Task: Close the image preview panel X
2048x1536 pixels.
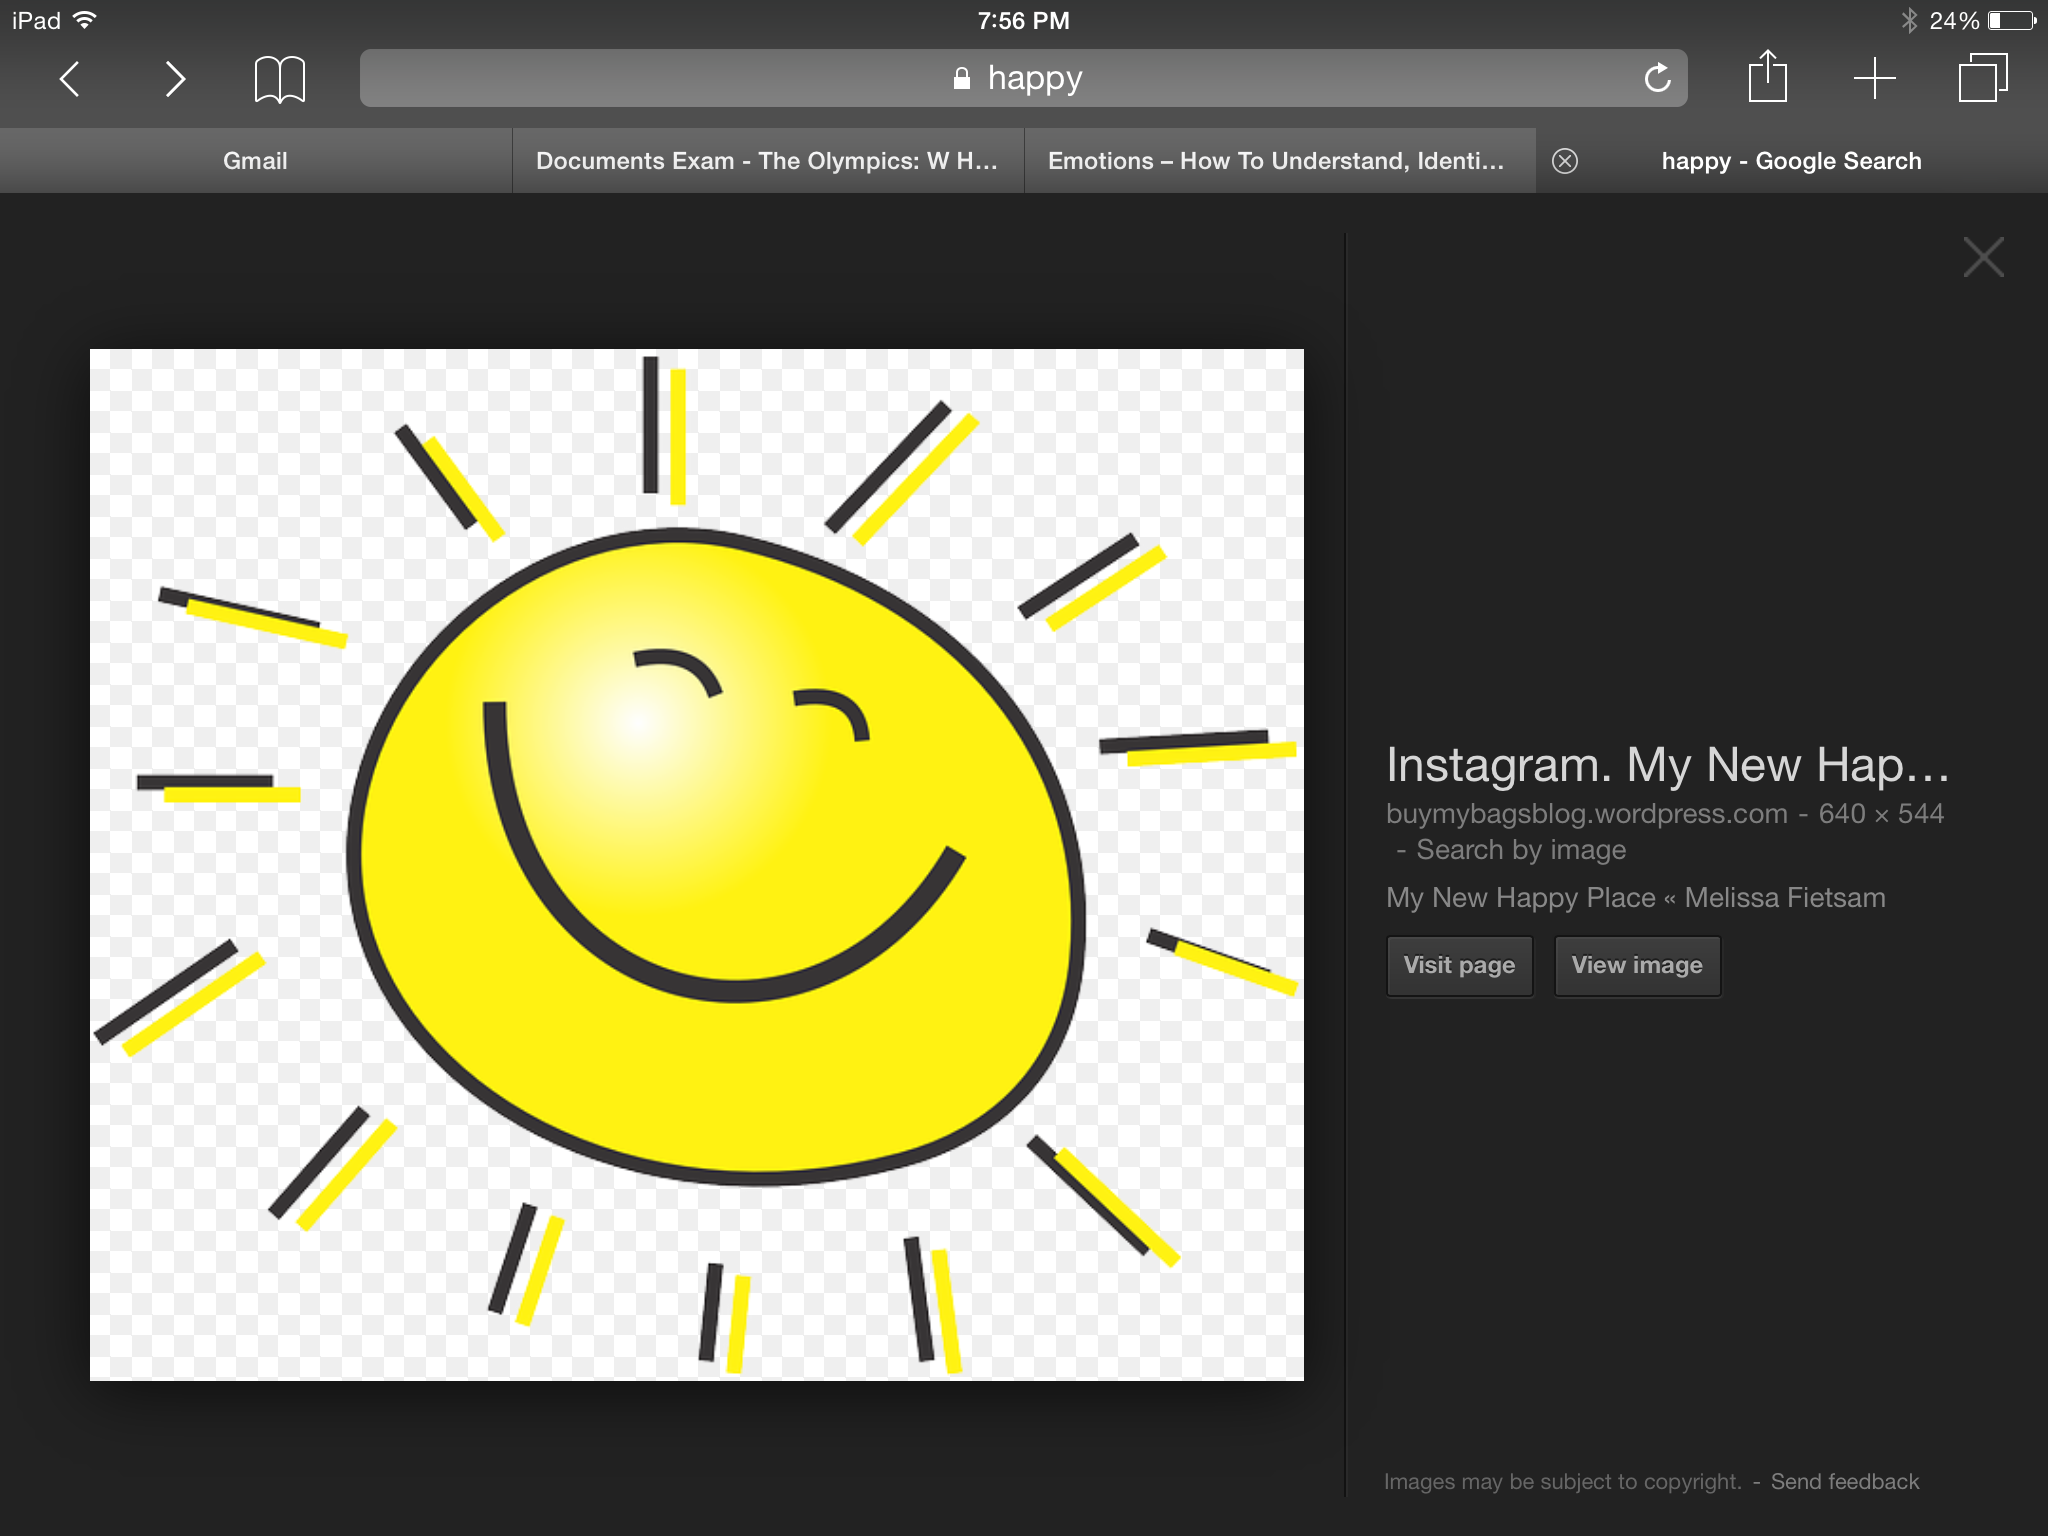Action: (x=1983, y=257)
